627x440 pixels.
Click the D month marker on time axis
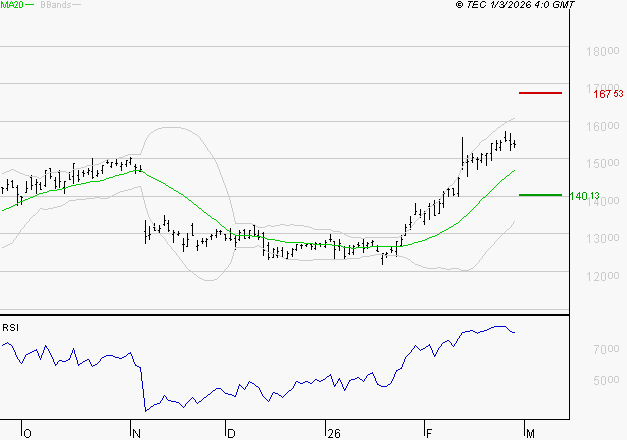coord(231,434)
